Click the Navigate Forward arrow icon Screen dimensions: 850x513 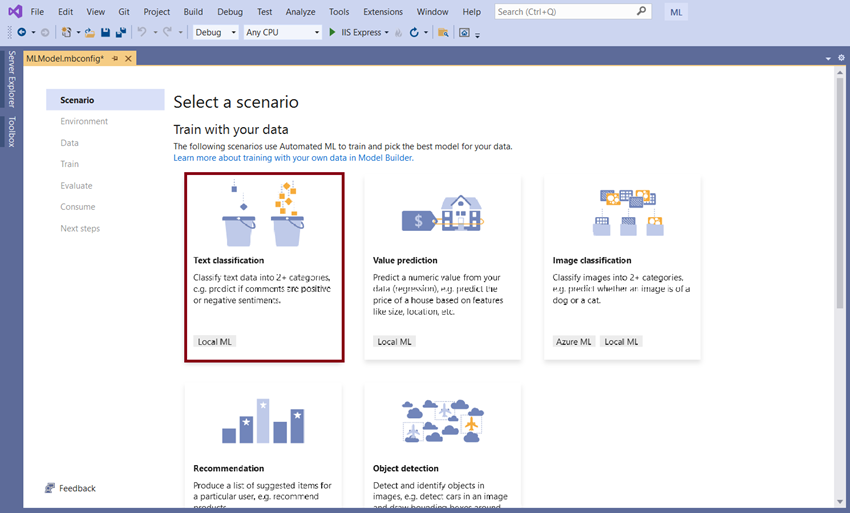coord(45,33)
